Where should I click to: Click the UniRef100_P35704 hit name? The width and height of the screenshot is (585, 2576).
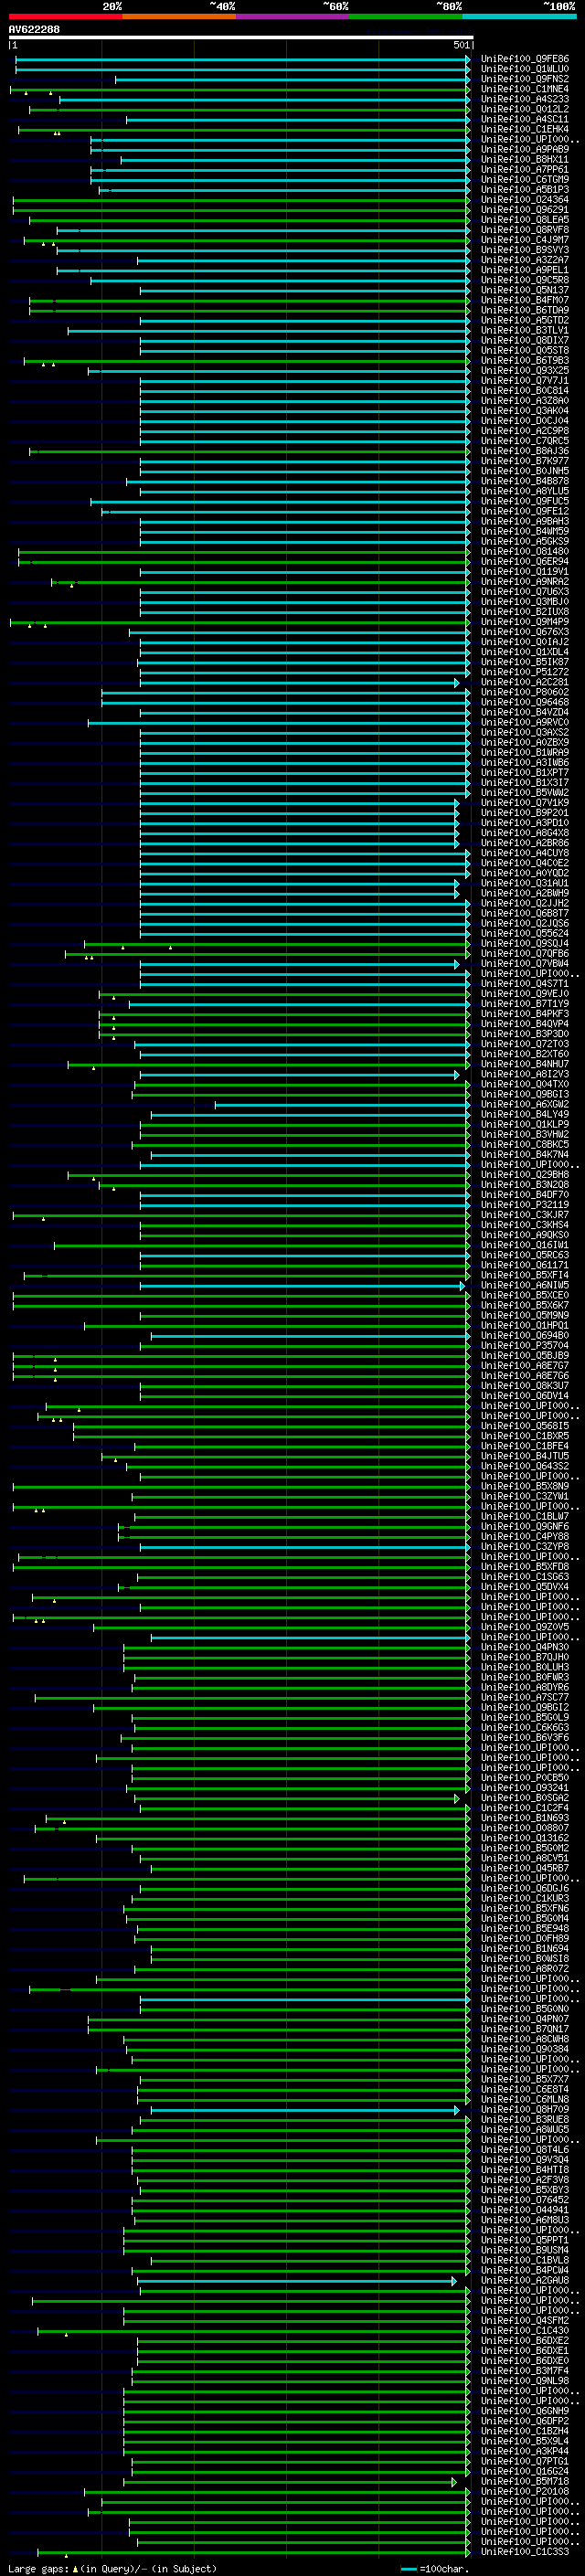(525, 1345)
